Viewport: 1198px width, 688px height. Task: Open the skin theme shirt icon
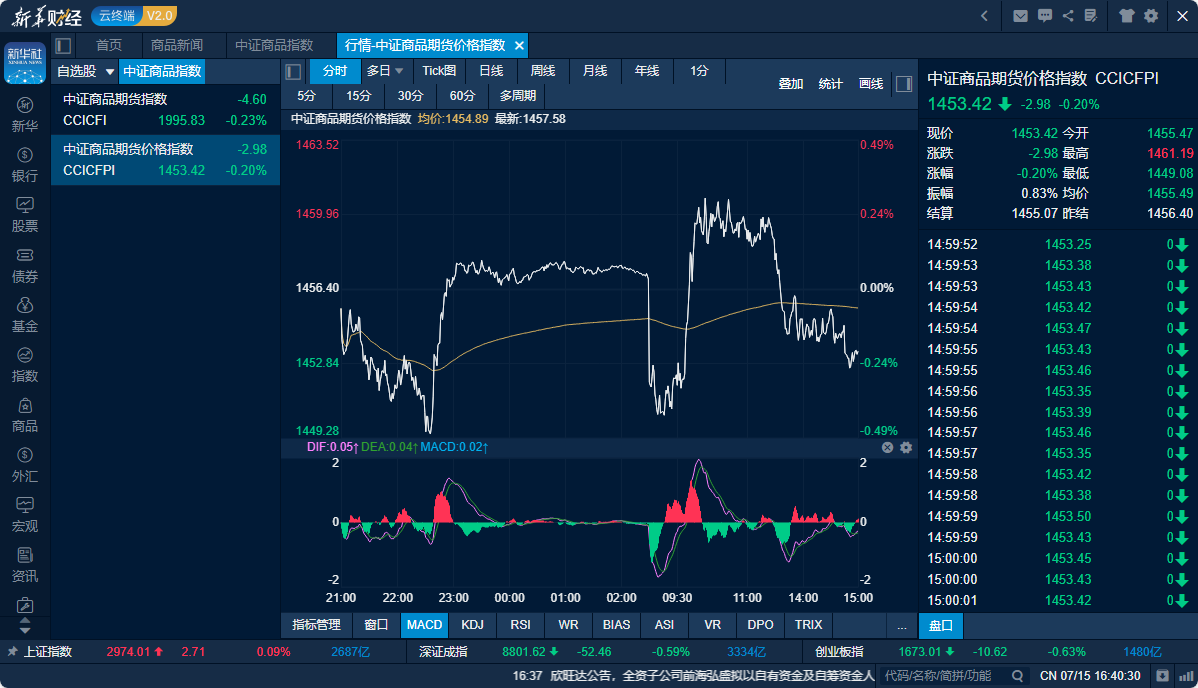[x=1127, y=16]
